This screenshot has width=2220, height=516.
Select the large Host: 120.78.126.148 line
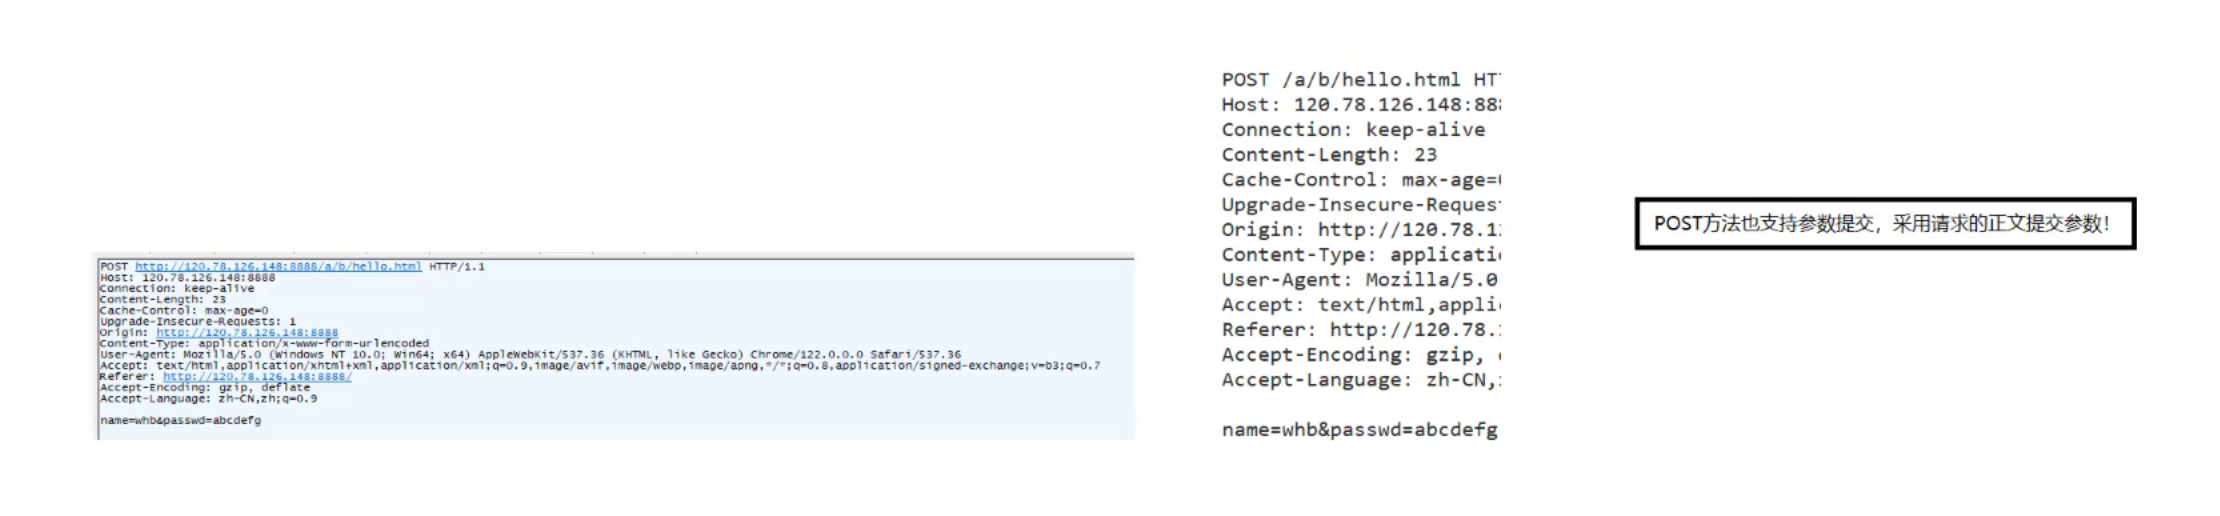click(1360, 105)
